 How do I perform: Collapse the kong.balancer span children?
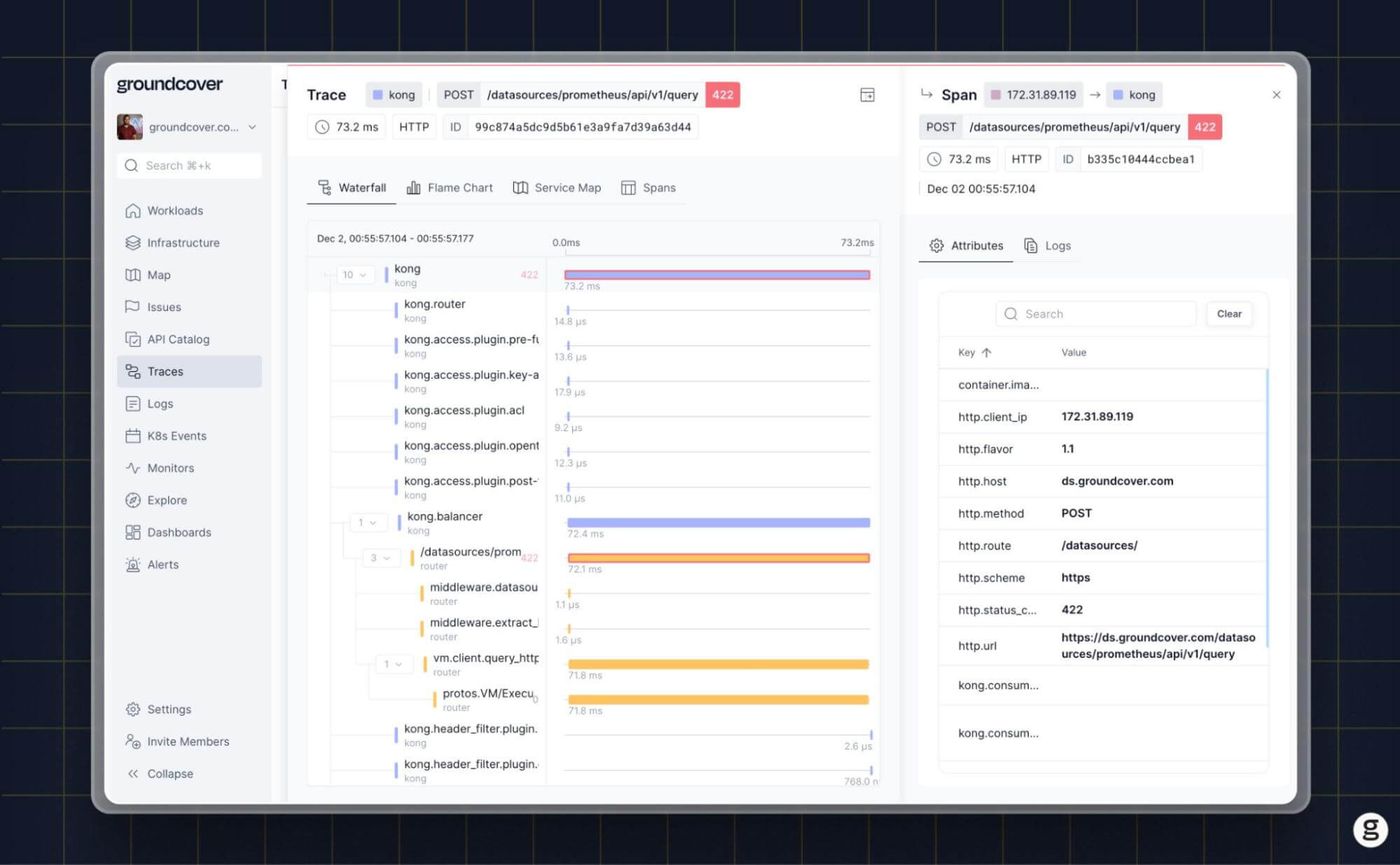368,523
